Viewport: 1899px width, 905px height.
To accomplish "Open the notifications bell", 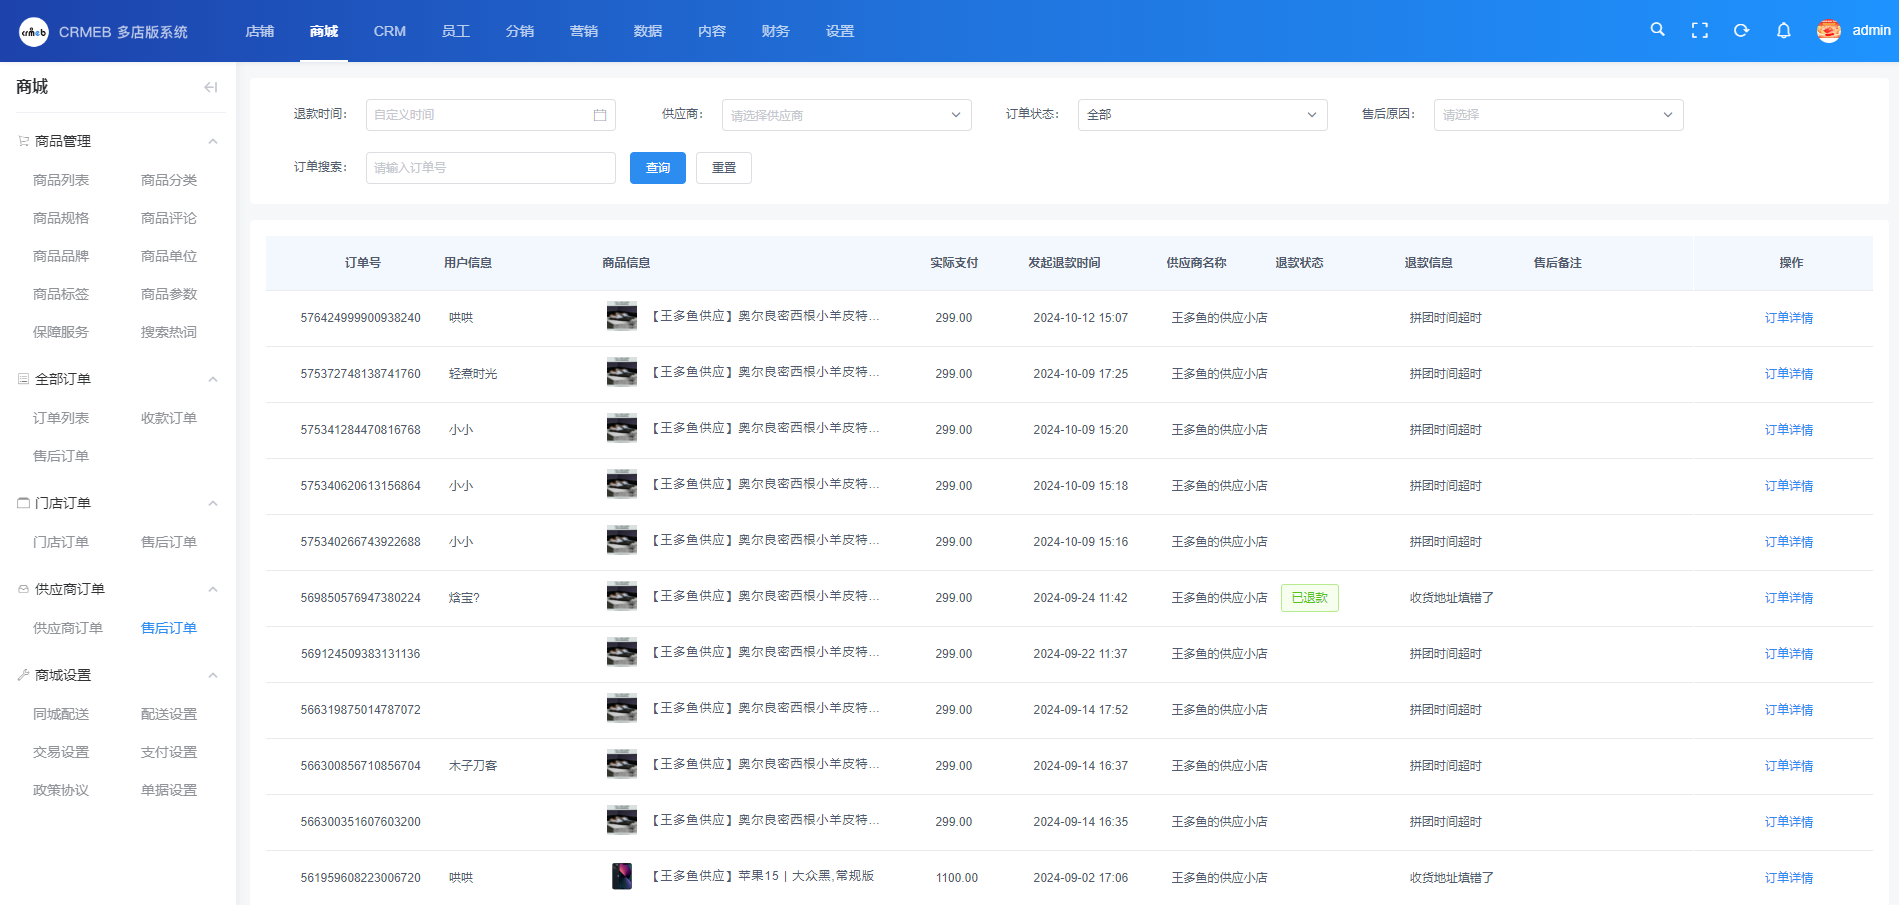I will 1783,31.
